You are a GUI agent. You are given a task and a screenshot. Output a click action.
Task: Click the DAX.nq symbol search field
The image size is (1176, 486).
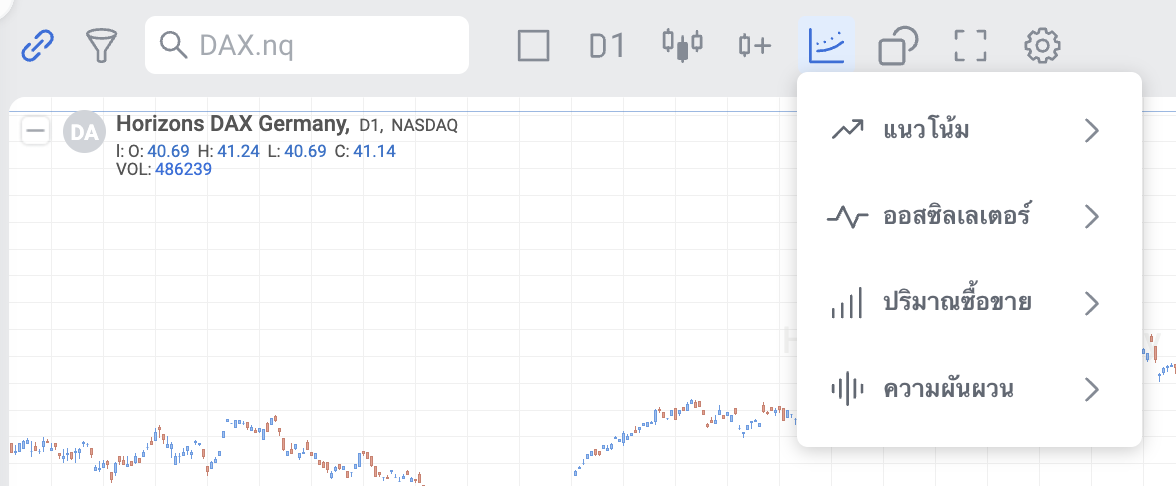pyautogui.click(x=307, y=45)
